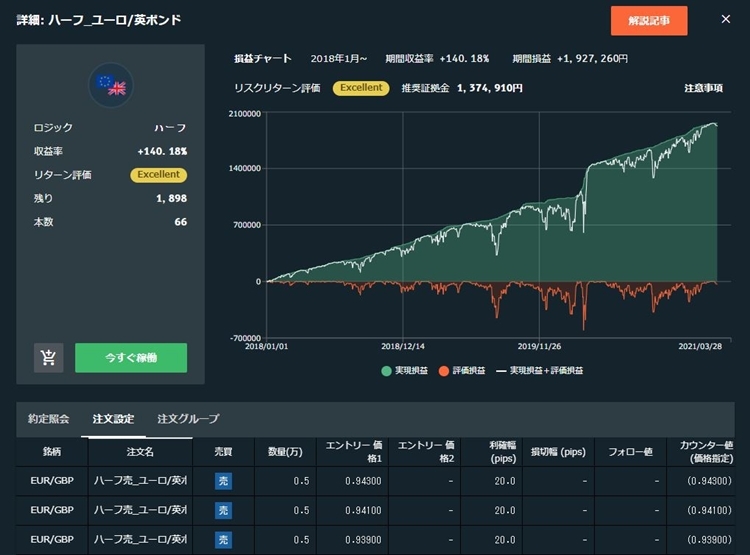Toggle 評価損益 legend orange dot

click(444, 371)
